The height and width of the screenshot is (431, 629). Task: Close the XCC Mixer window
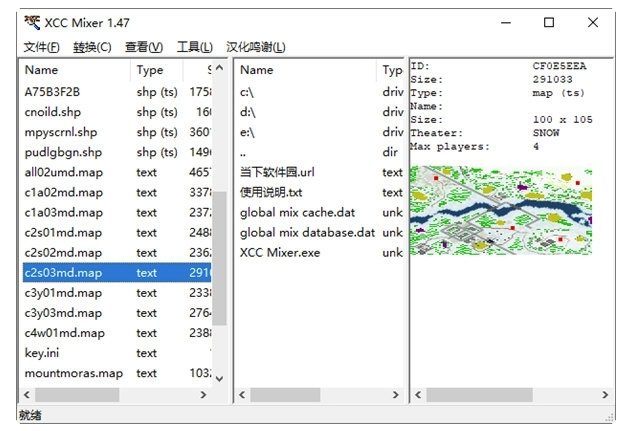tap(593, 22)
